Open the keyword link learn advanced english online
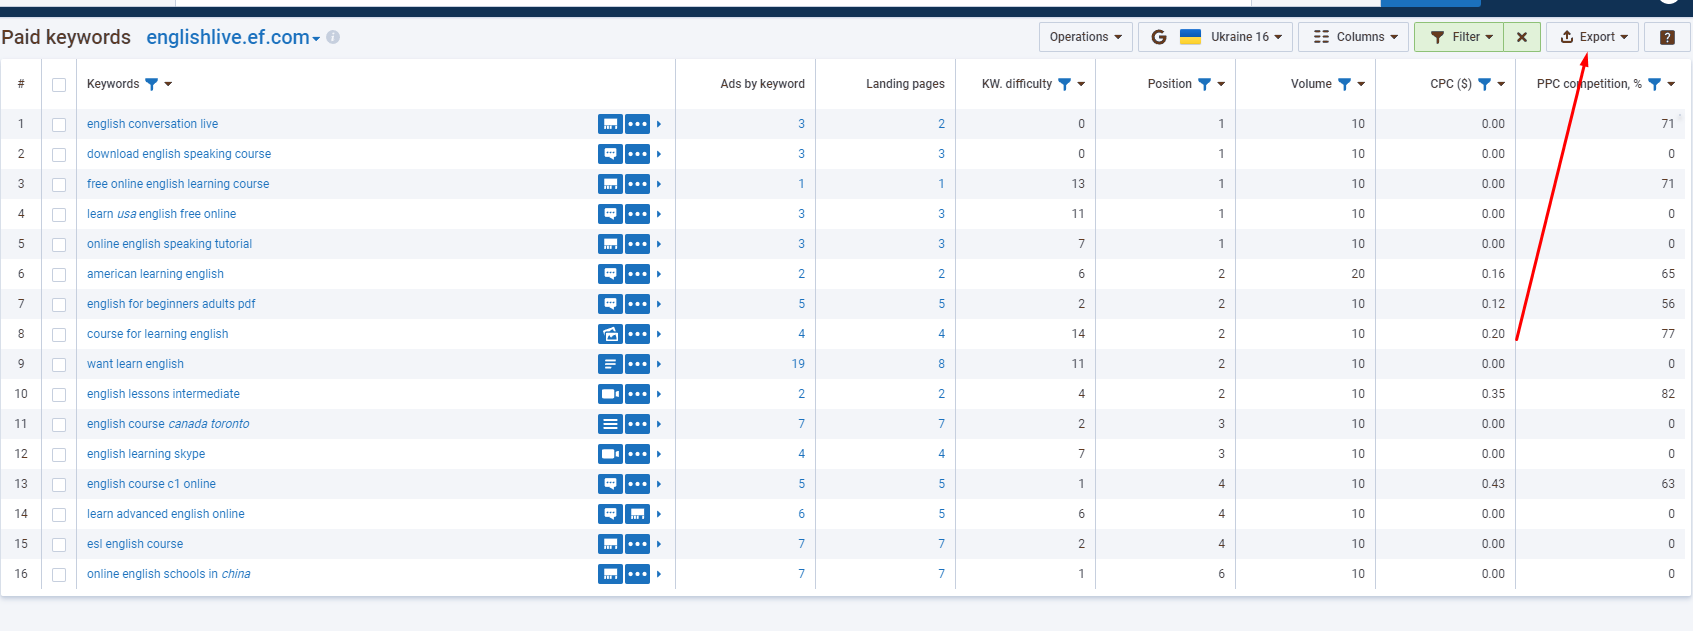1693x631 pixels. pyautogui.click(x=166, y=514)
